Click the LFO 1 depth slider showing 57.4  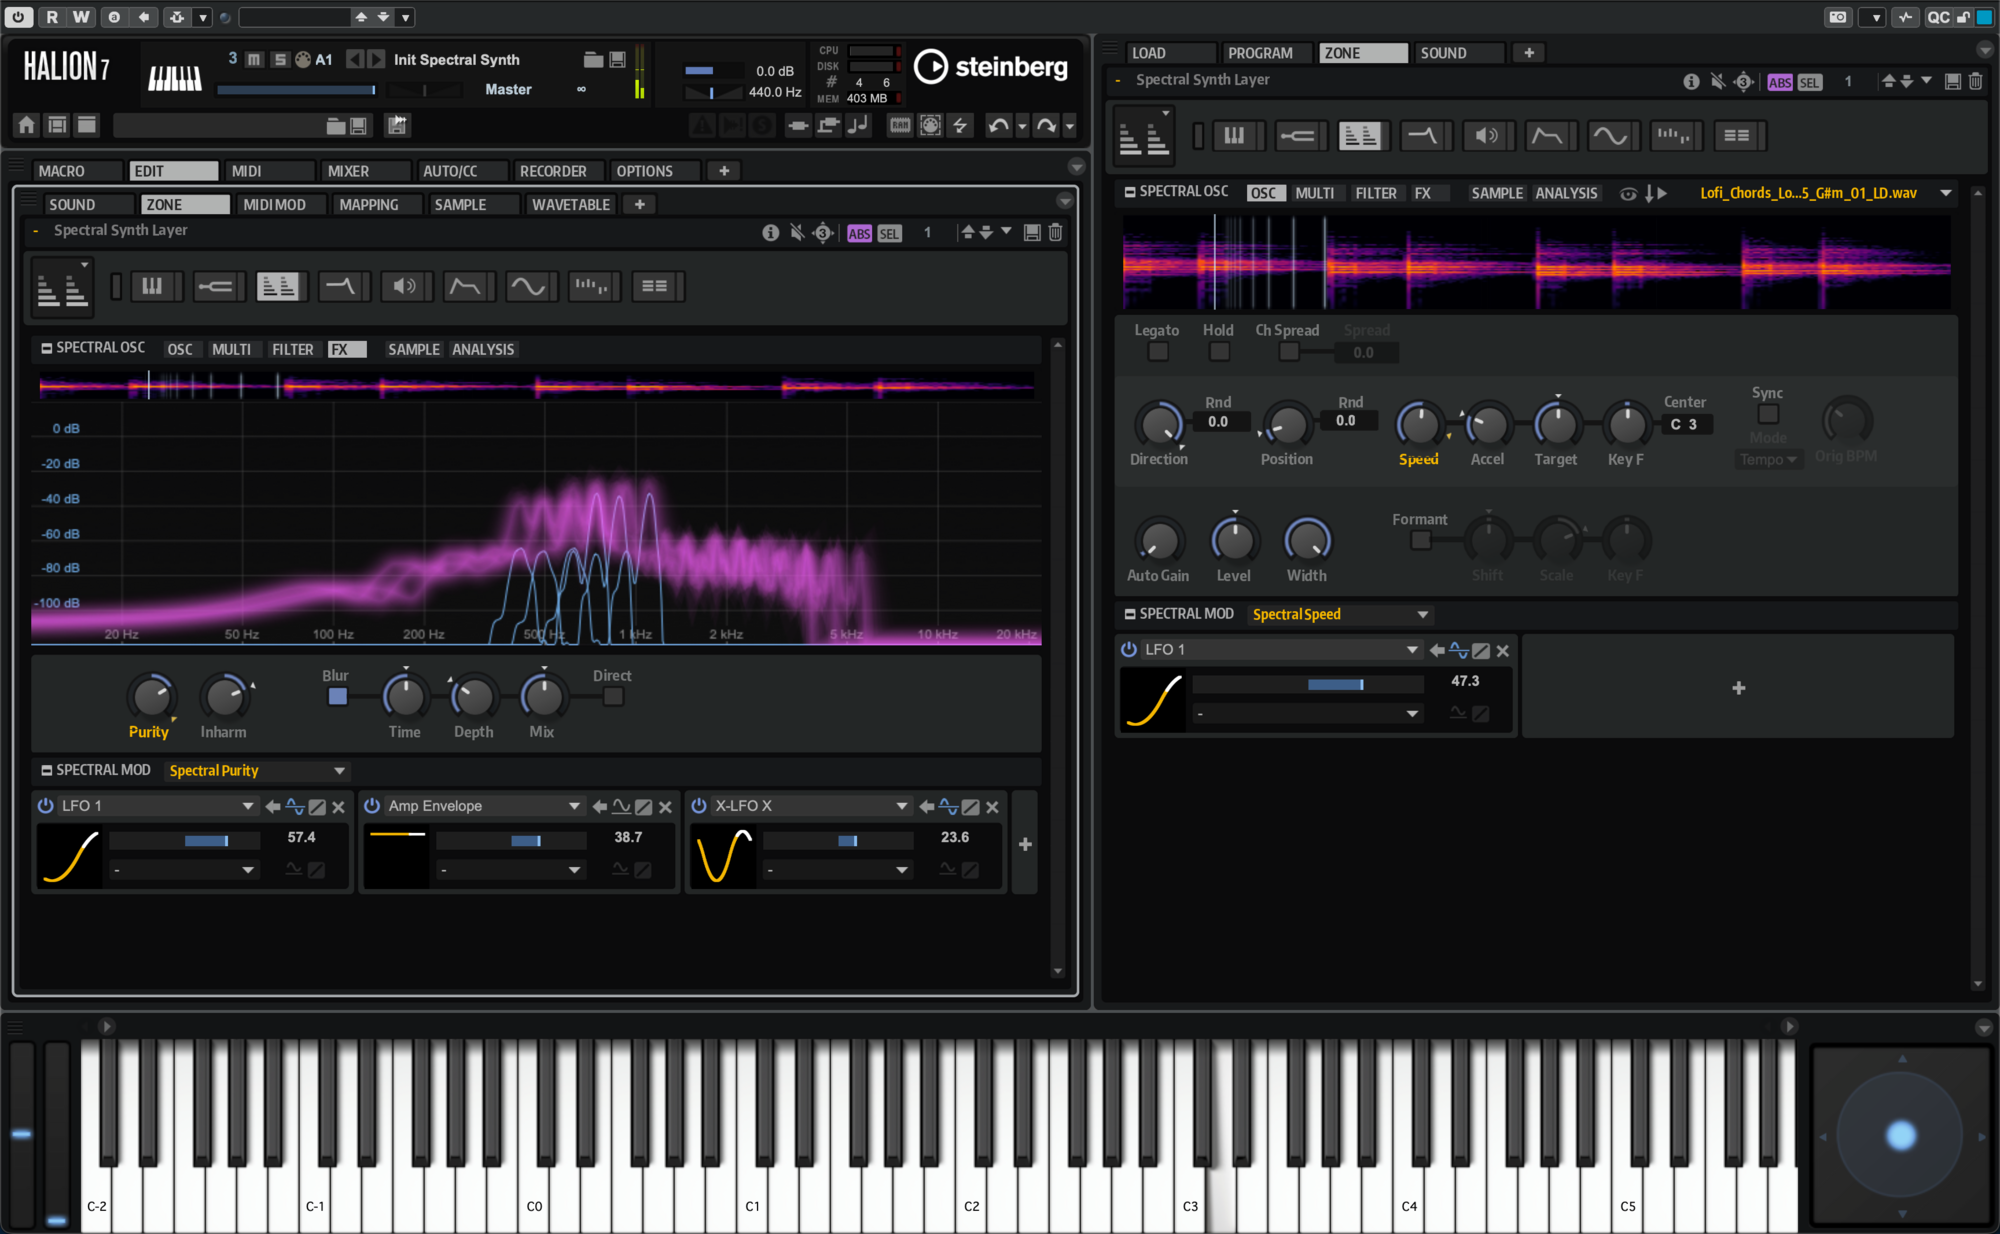(185, 841)
